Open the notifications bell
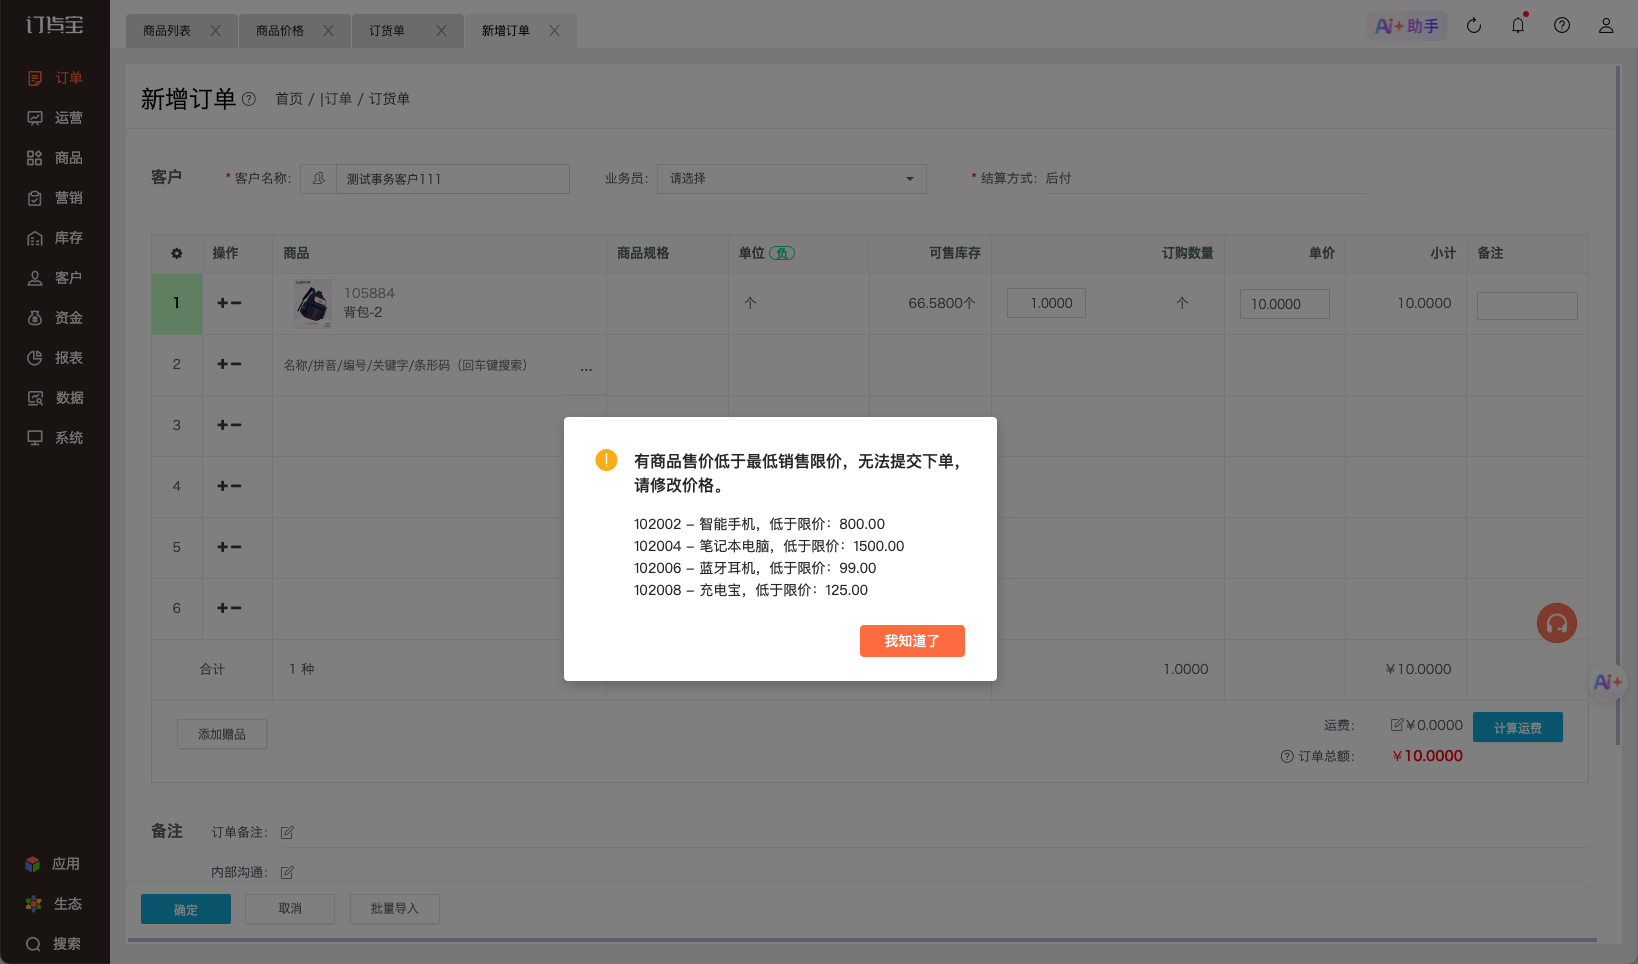Screen dimensions: 1638x964 point(1518,26)
